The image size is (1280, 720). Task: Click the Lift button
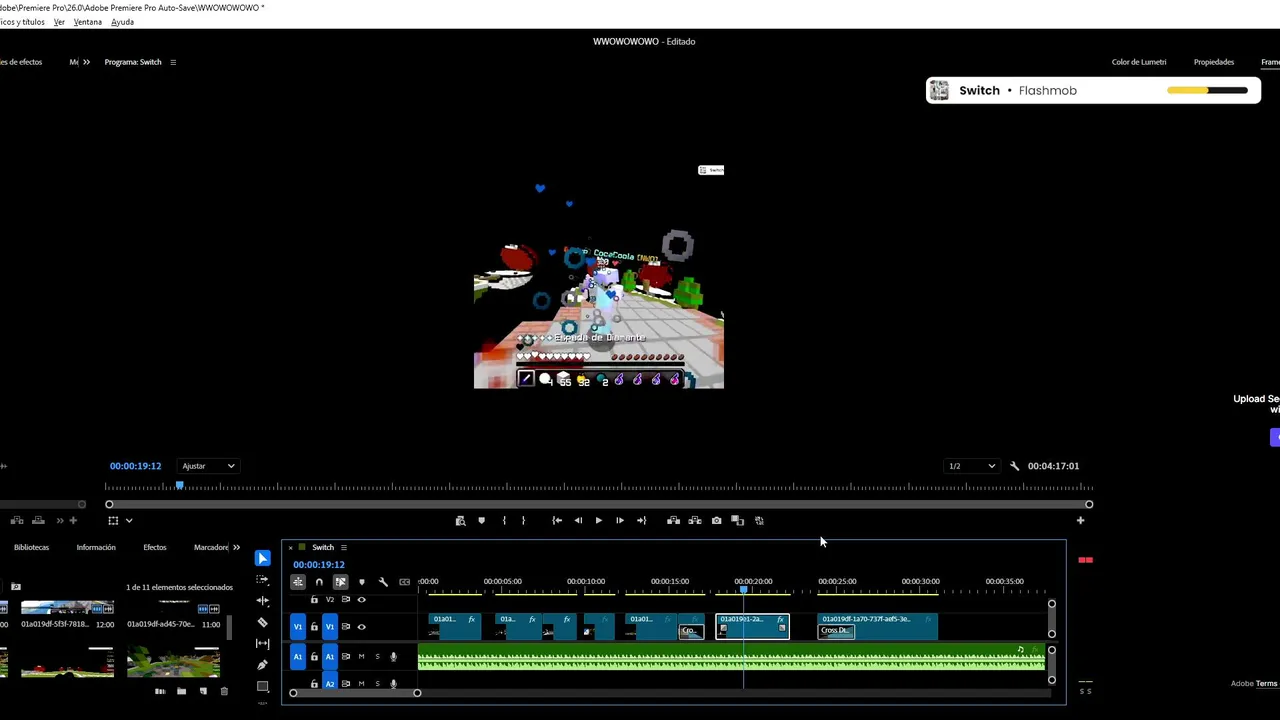coord(674,521)
